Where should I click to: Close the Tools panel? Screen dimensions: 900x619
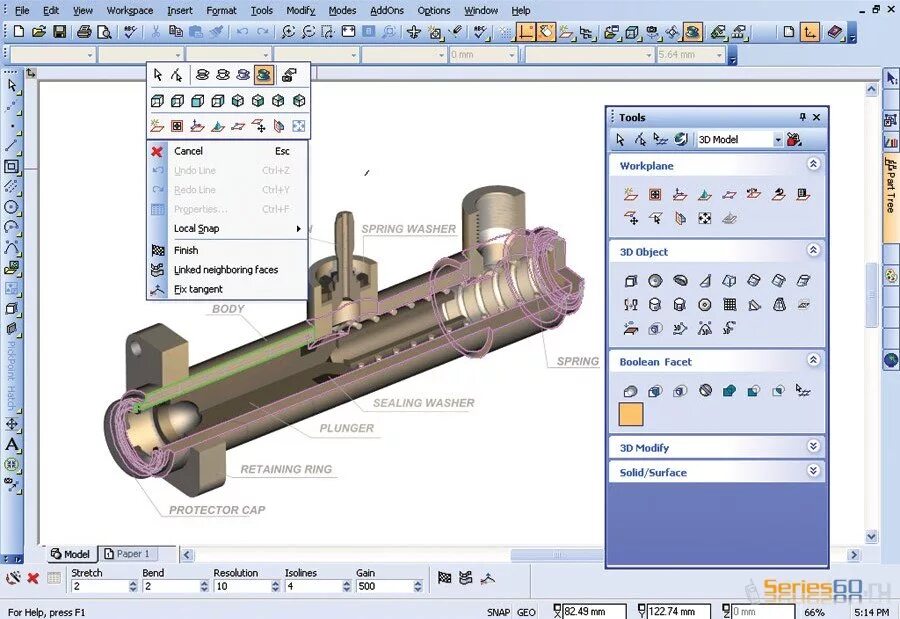click(817, 117)
